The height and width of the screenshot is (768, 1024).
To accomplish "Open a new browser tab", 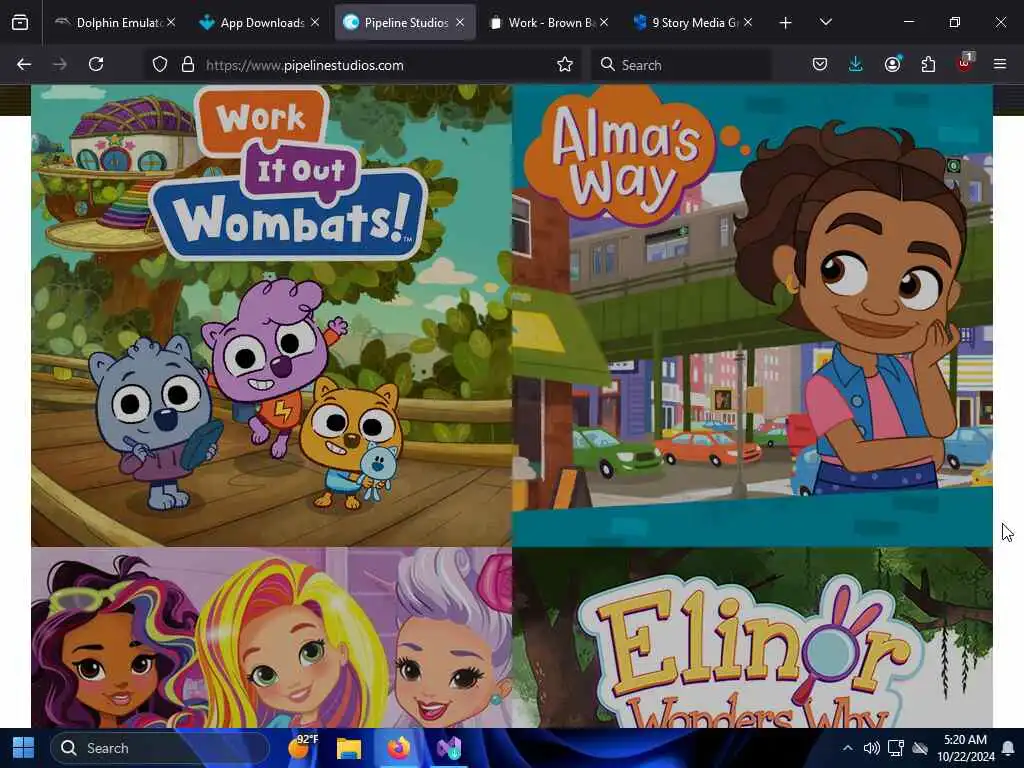I will 786,23.
